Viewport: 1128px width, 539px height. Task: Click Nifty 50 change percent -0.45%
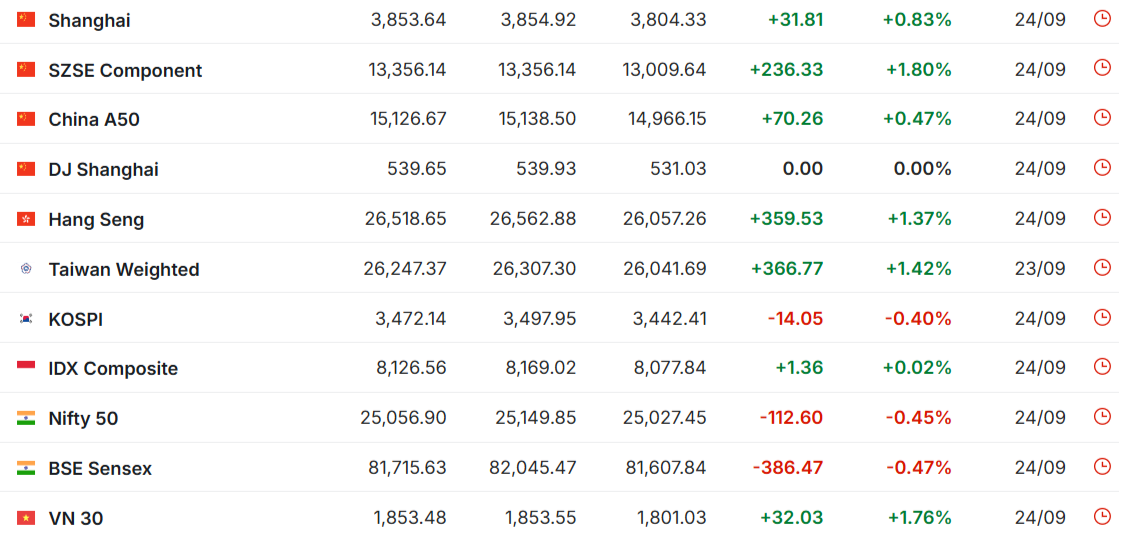pos(919,418)
